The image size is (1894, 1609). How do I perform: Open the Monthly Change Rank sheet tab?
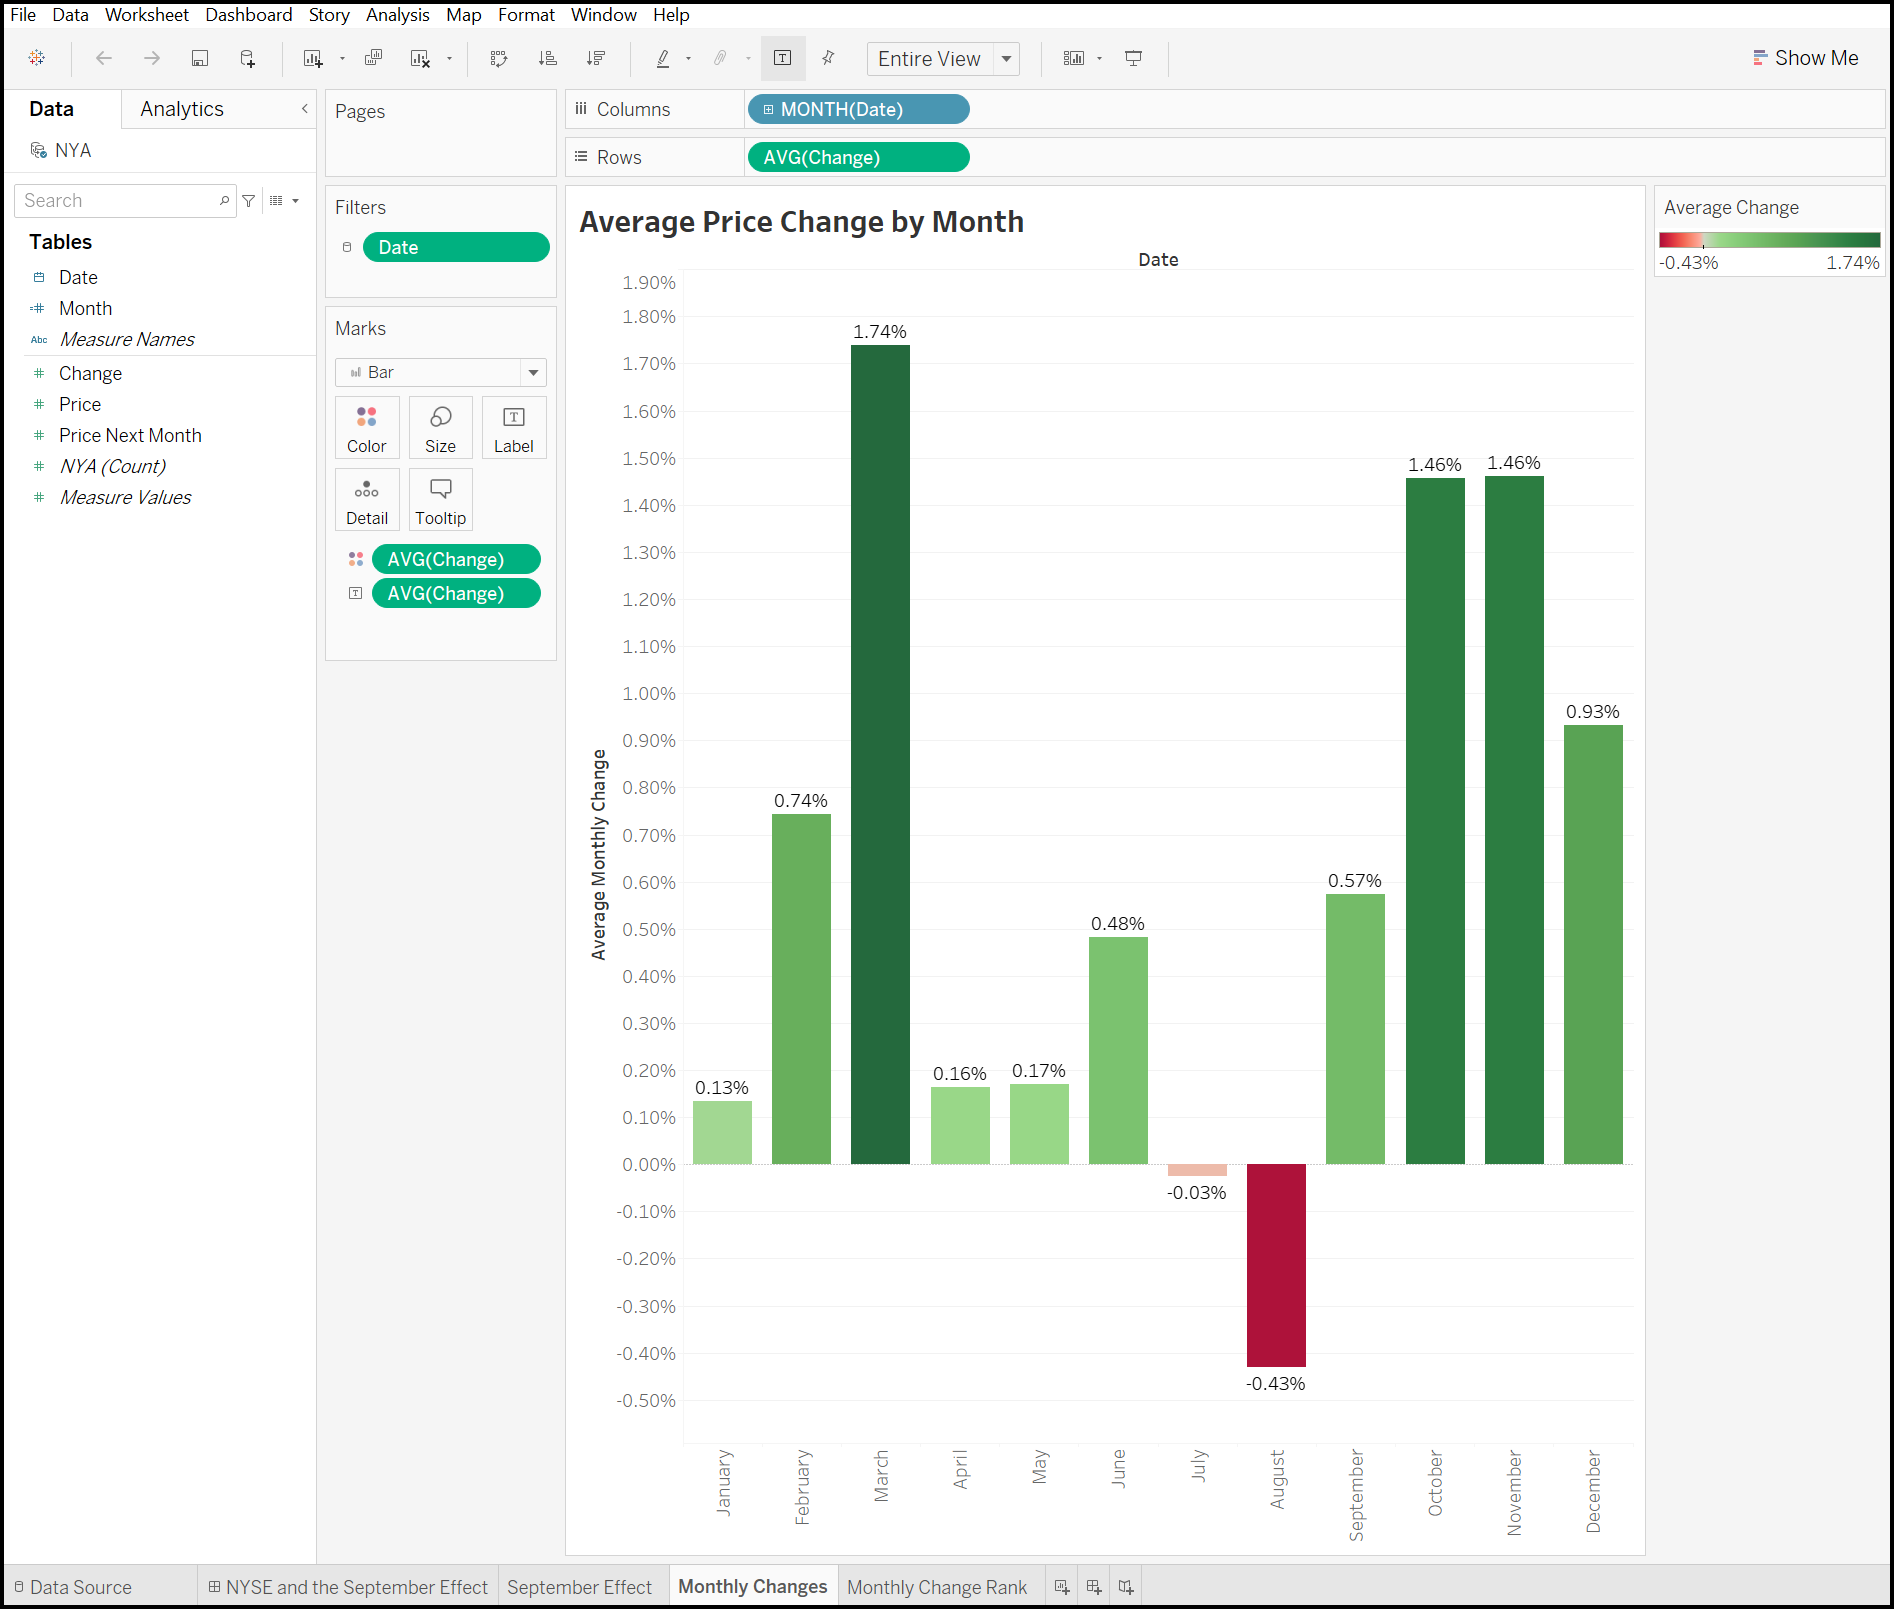point(937,1587)
